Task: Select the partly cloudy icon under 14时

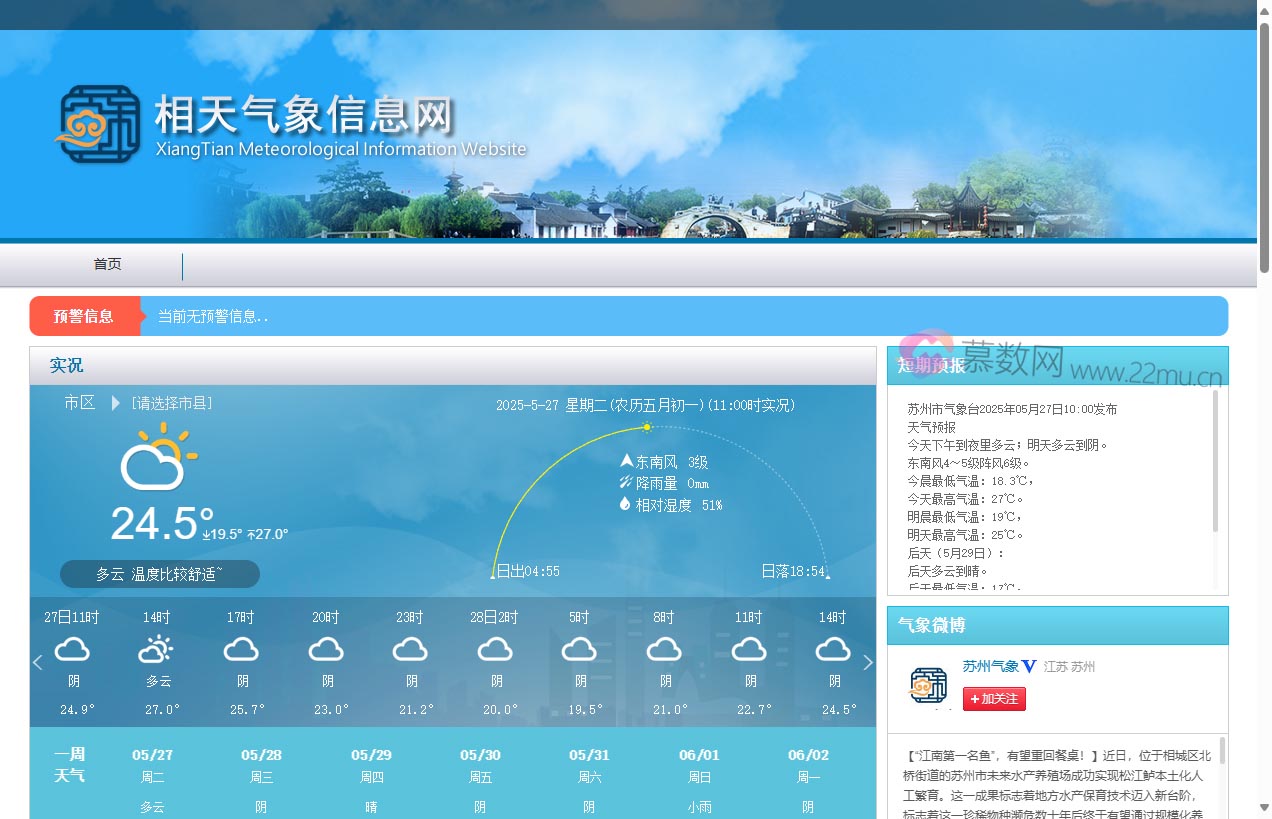Action: coord(155,650)
